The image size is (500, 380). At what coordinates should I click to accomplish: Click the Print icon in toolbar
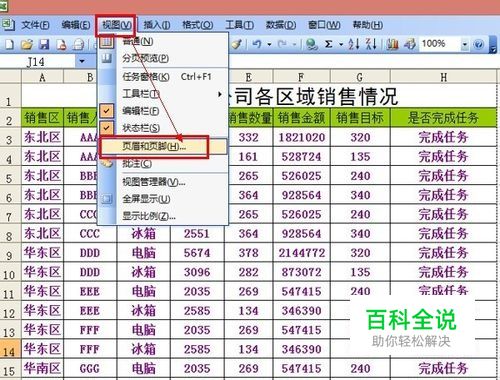click(79, 44)
